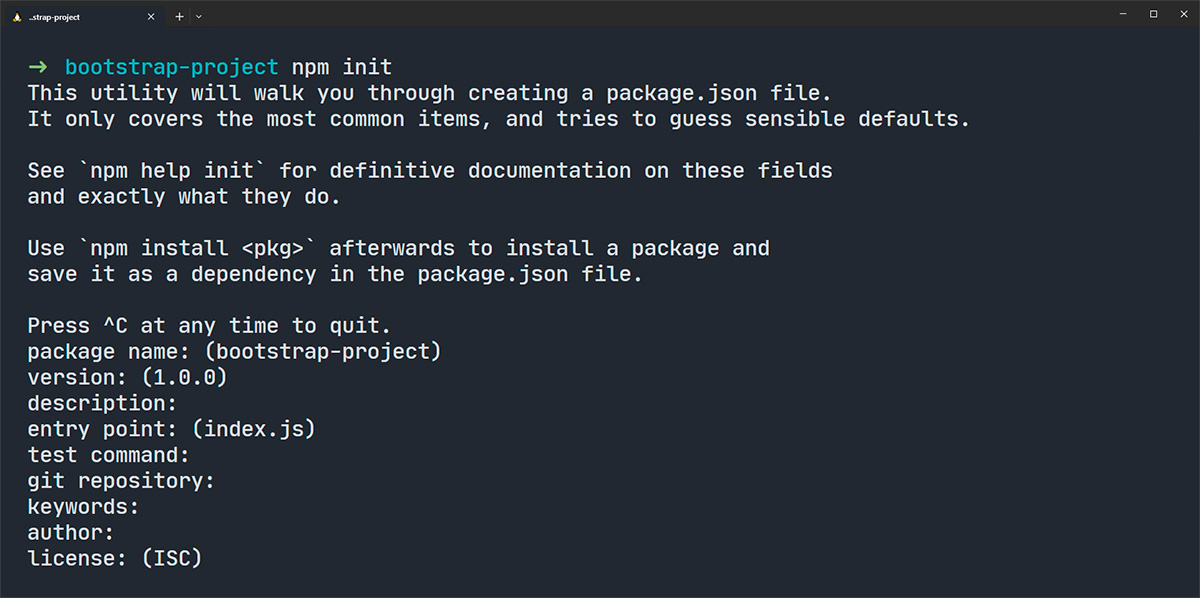Click the green prompt arrow
The height and width of the screenshot is (598, 1200).
pos(38,68)
